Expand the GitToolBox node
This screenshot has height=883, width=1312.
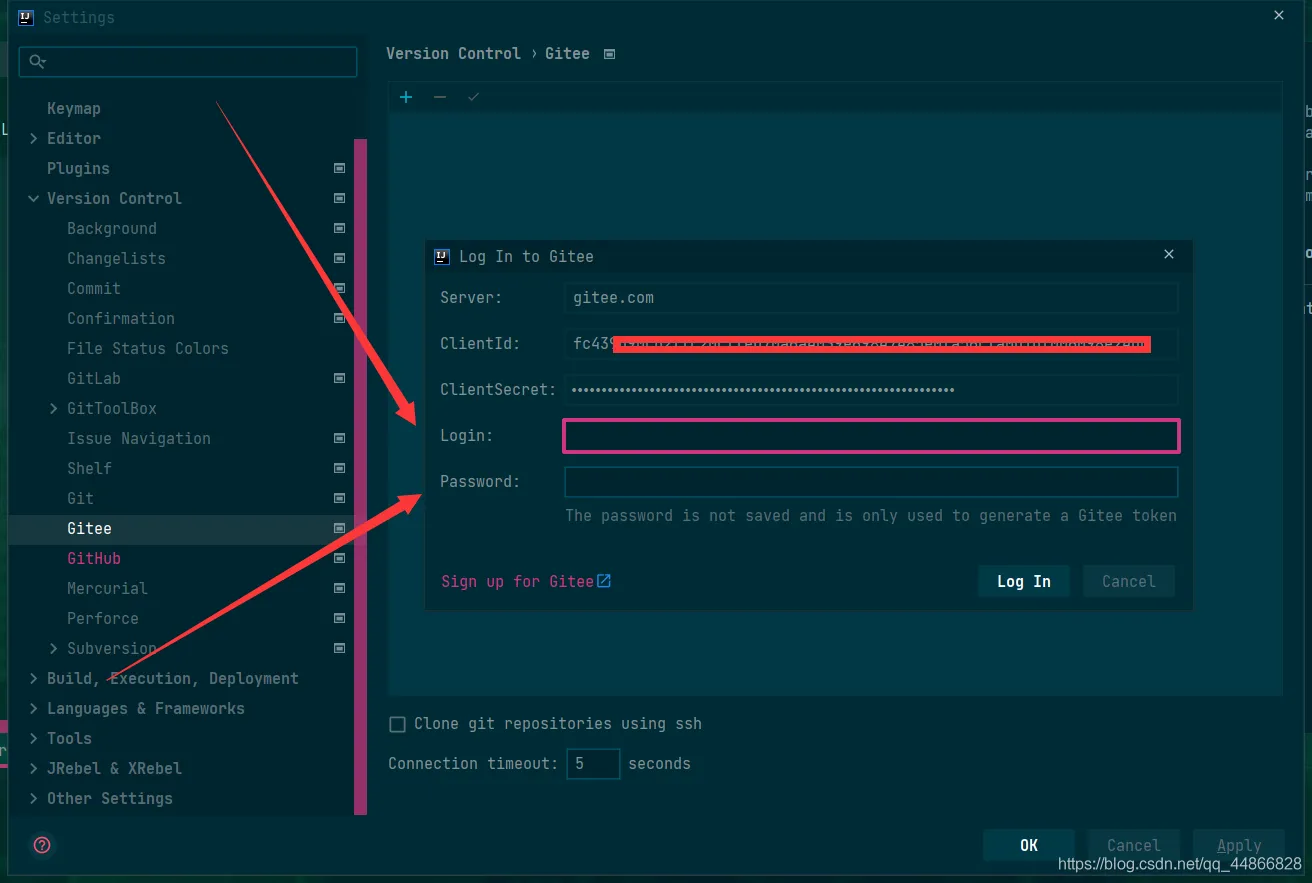pyautogui.click(x=54, y=408)
